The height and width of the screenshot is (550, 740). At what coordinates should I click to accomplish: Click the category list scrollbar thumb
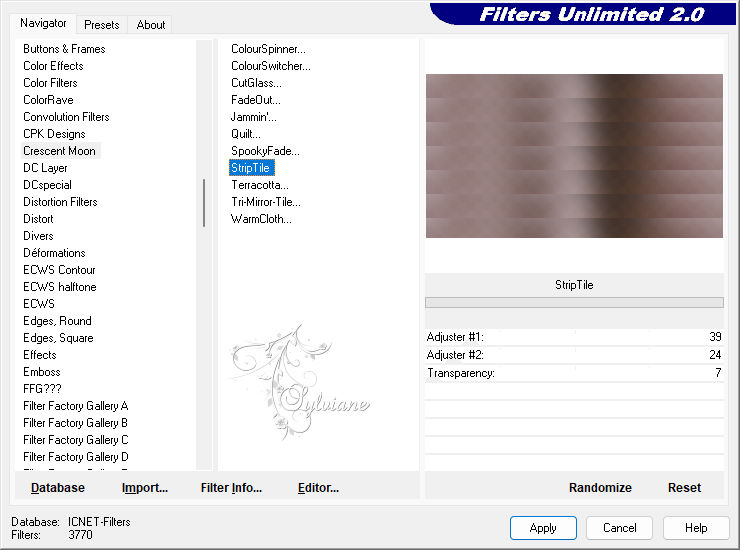point(204,203)
